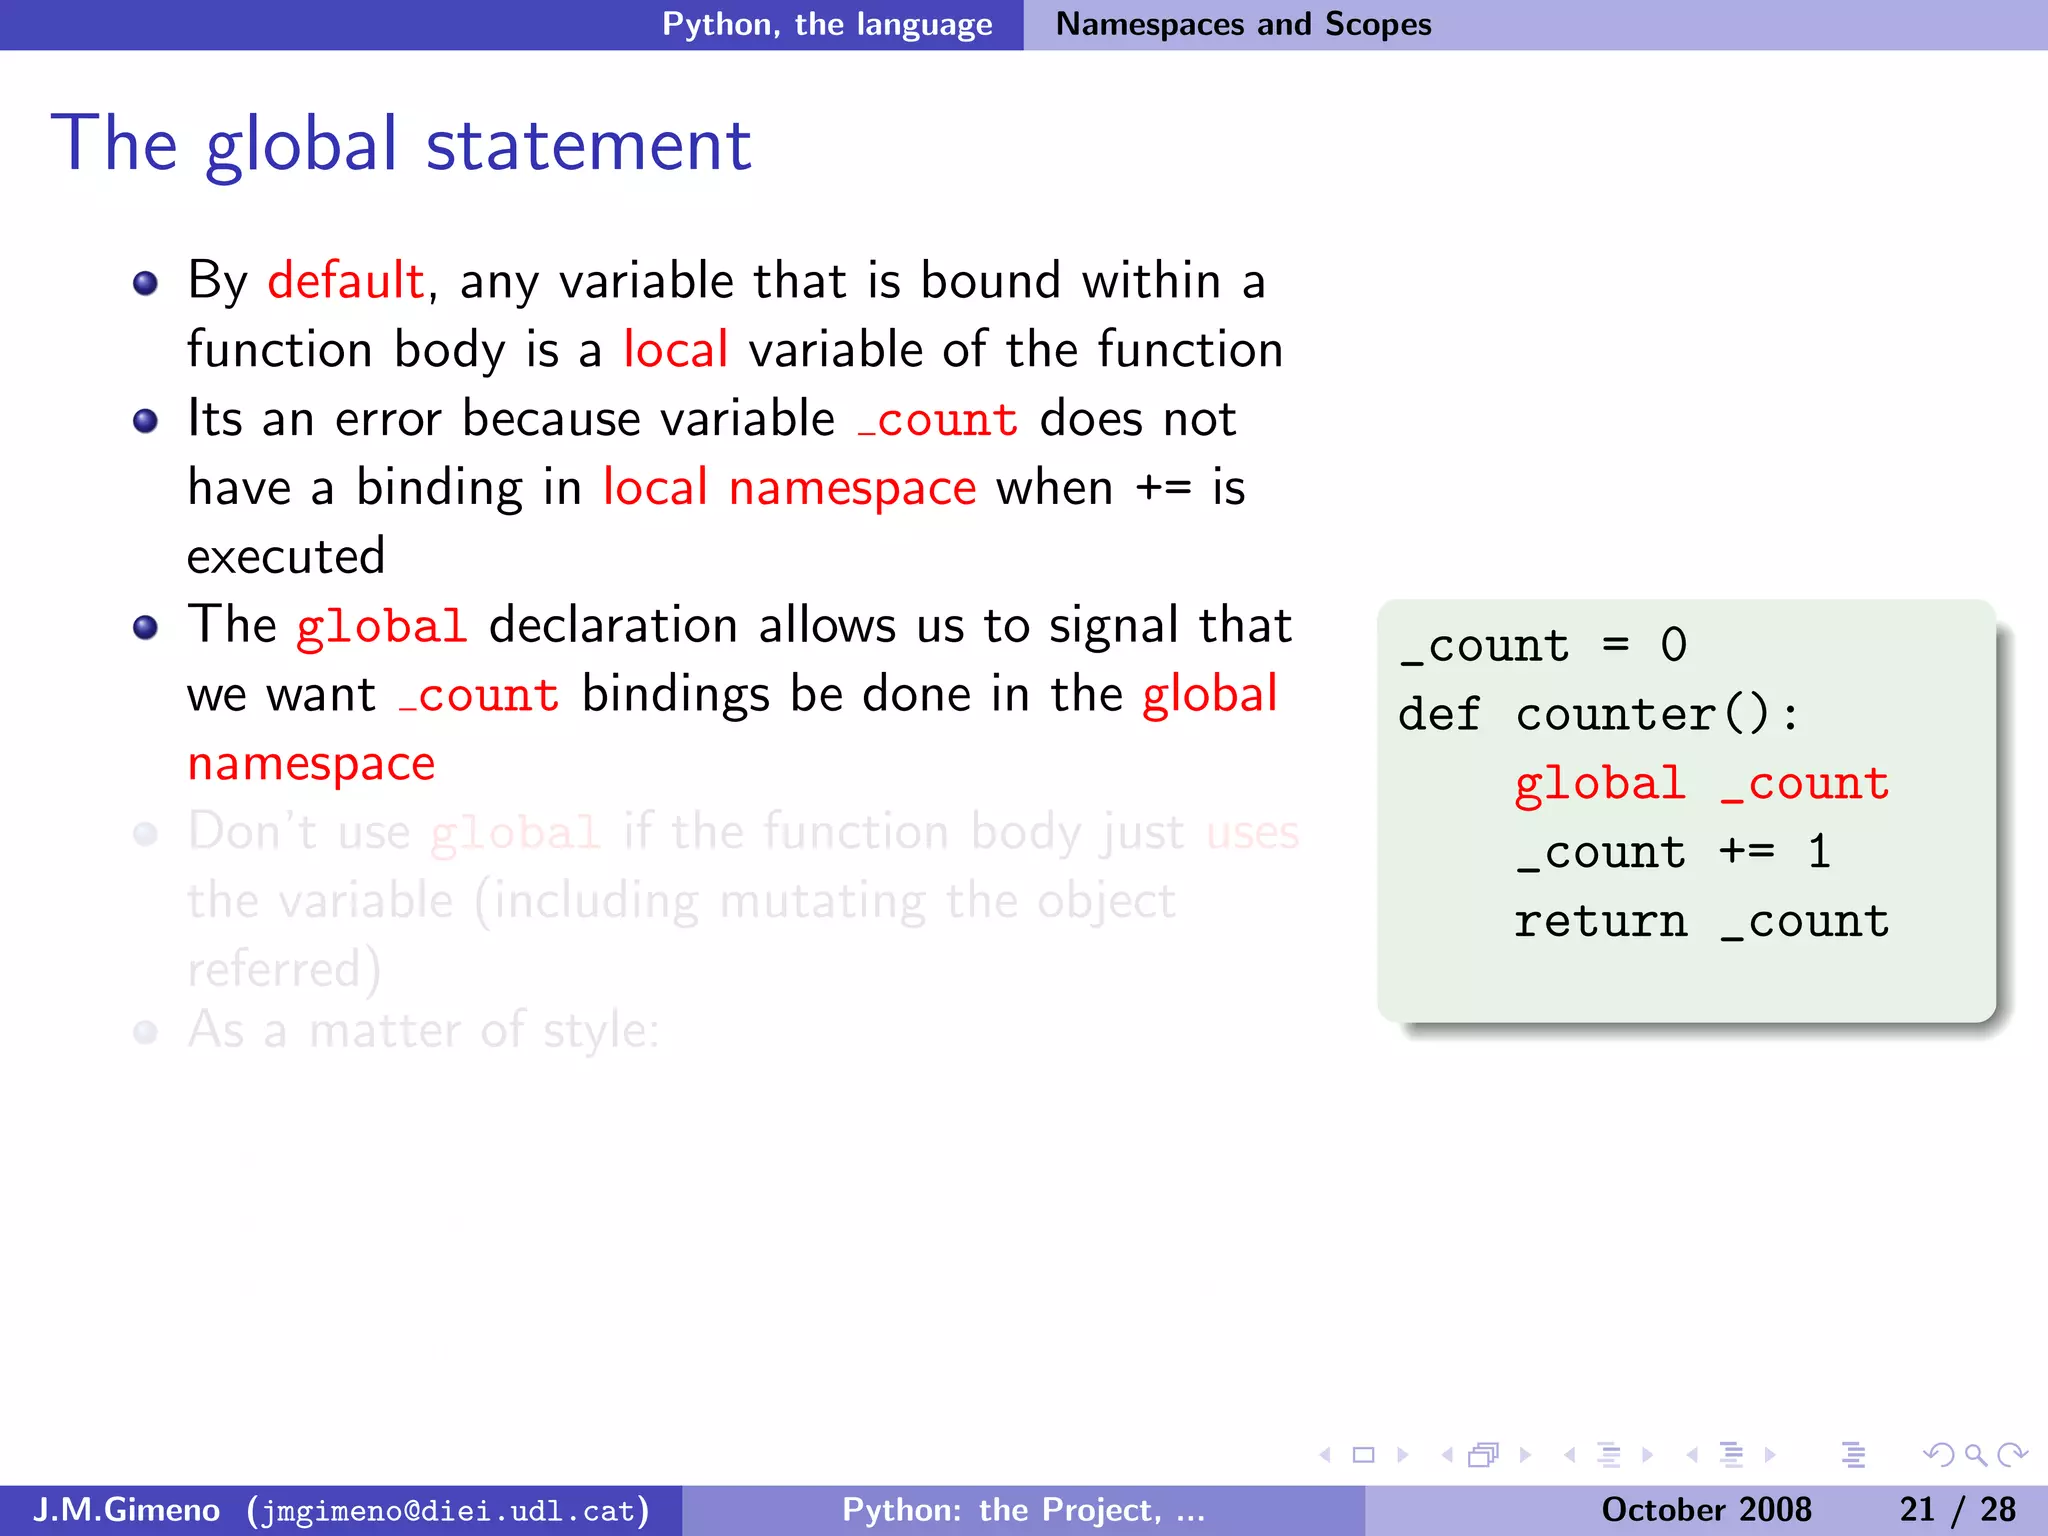Screen dimensions: 2048x1536
Task: Click the slide title 'The global statement'
Action: [400, 144]
